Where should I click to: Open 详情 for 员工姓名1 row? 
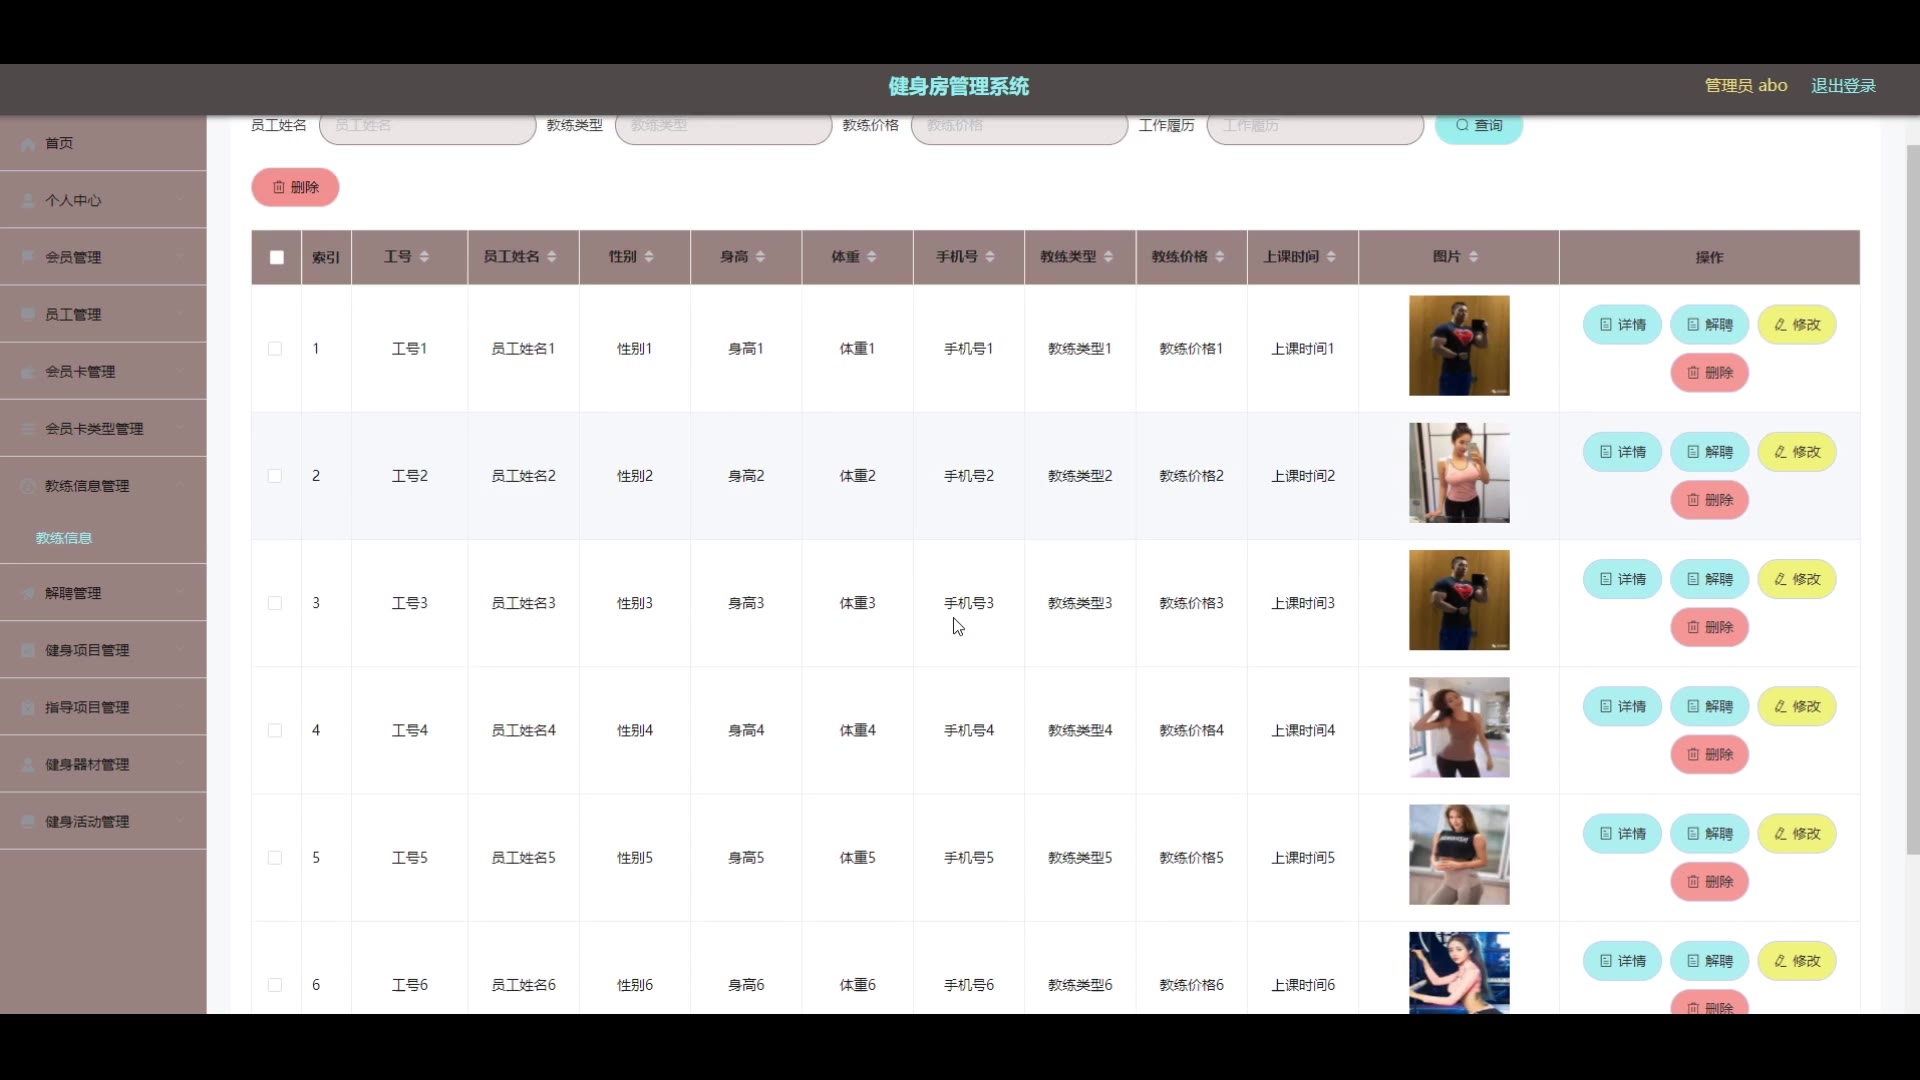point(1622,324)
